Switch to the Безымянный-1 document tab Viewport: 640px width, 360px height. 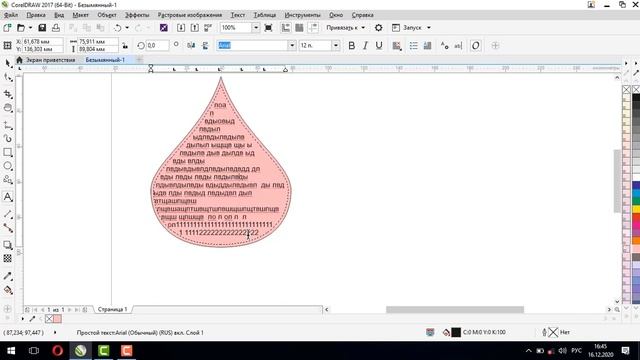click(x=105, y=60)
